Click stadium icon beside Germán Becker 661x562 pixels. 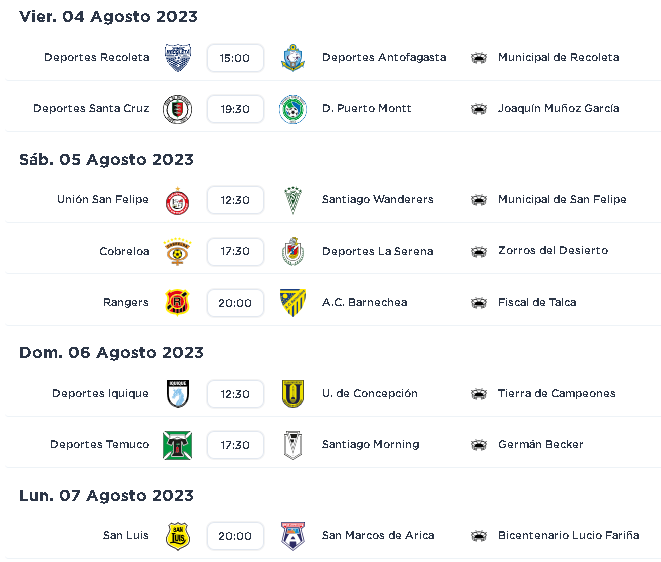(x=478, y=445)
